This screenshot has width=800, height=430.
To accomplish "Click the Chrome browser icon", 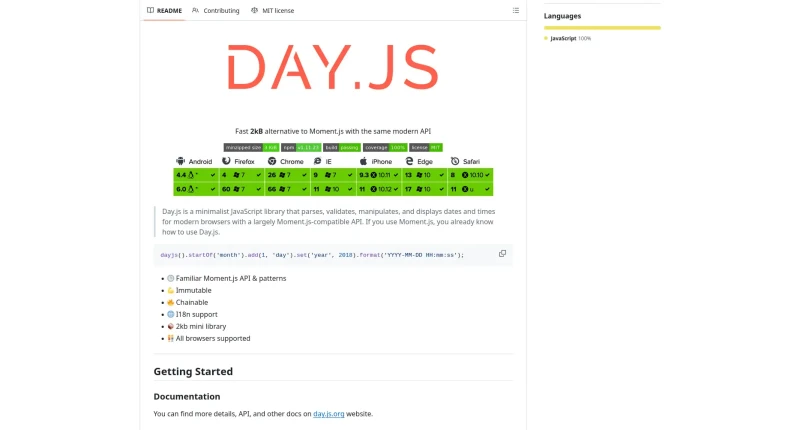I will [272, 161].
